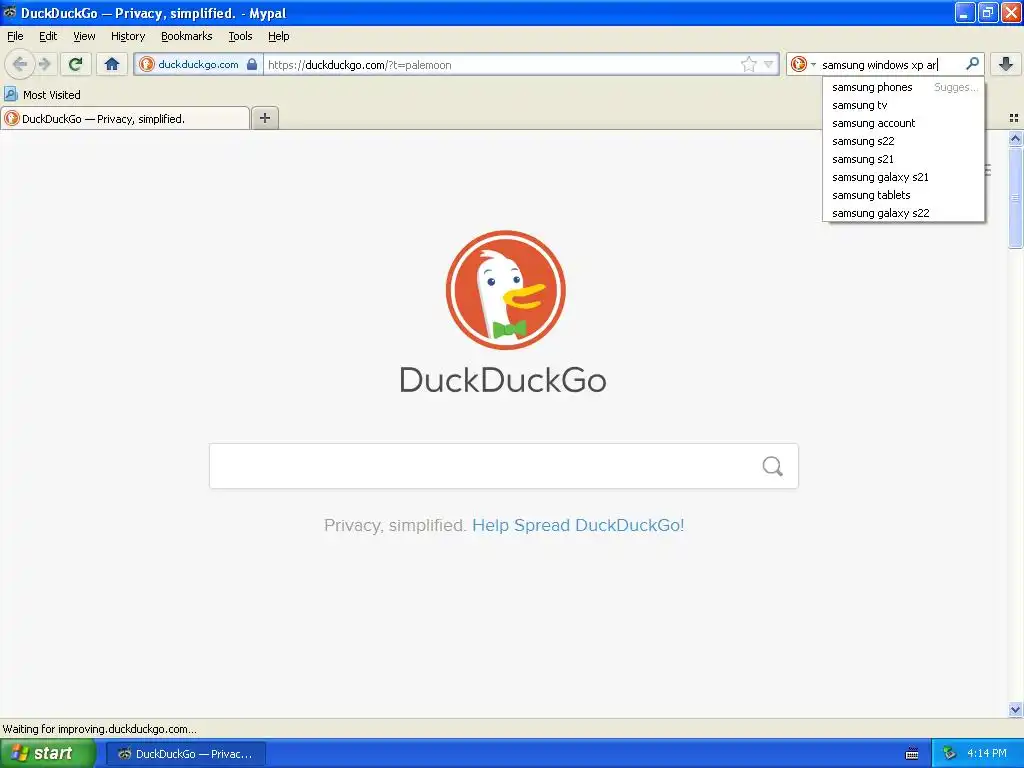Click the search magnifier in the browser search box
The width and height of the screenshot is (1024, 768).
[x=972, y=64]
